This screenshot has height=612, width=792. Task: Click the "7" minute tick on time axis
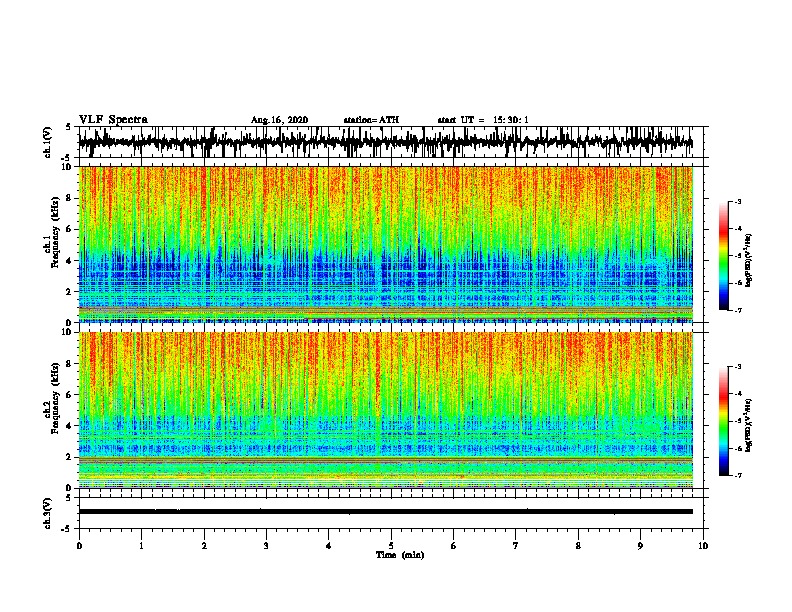tap(516, 546)
